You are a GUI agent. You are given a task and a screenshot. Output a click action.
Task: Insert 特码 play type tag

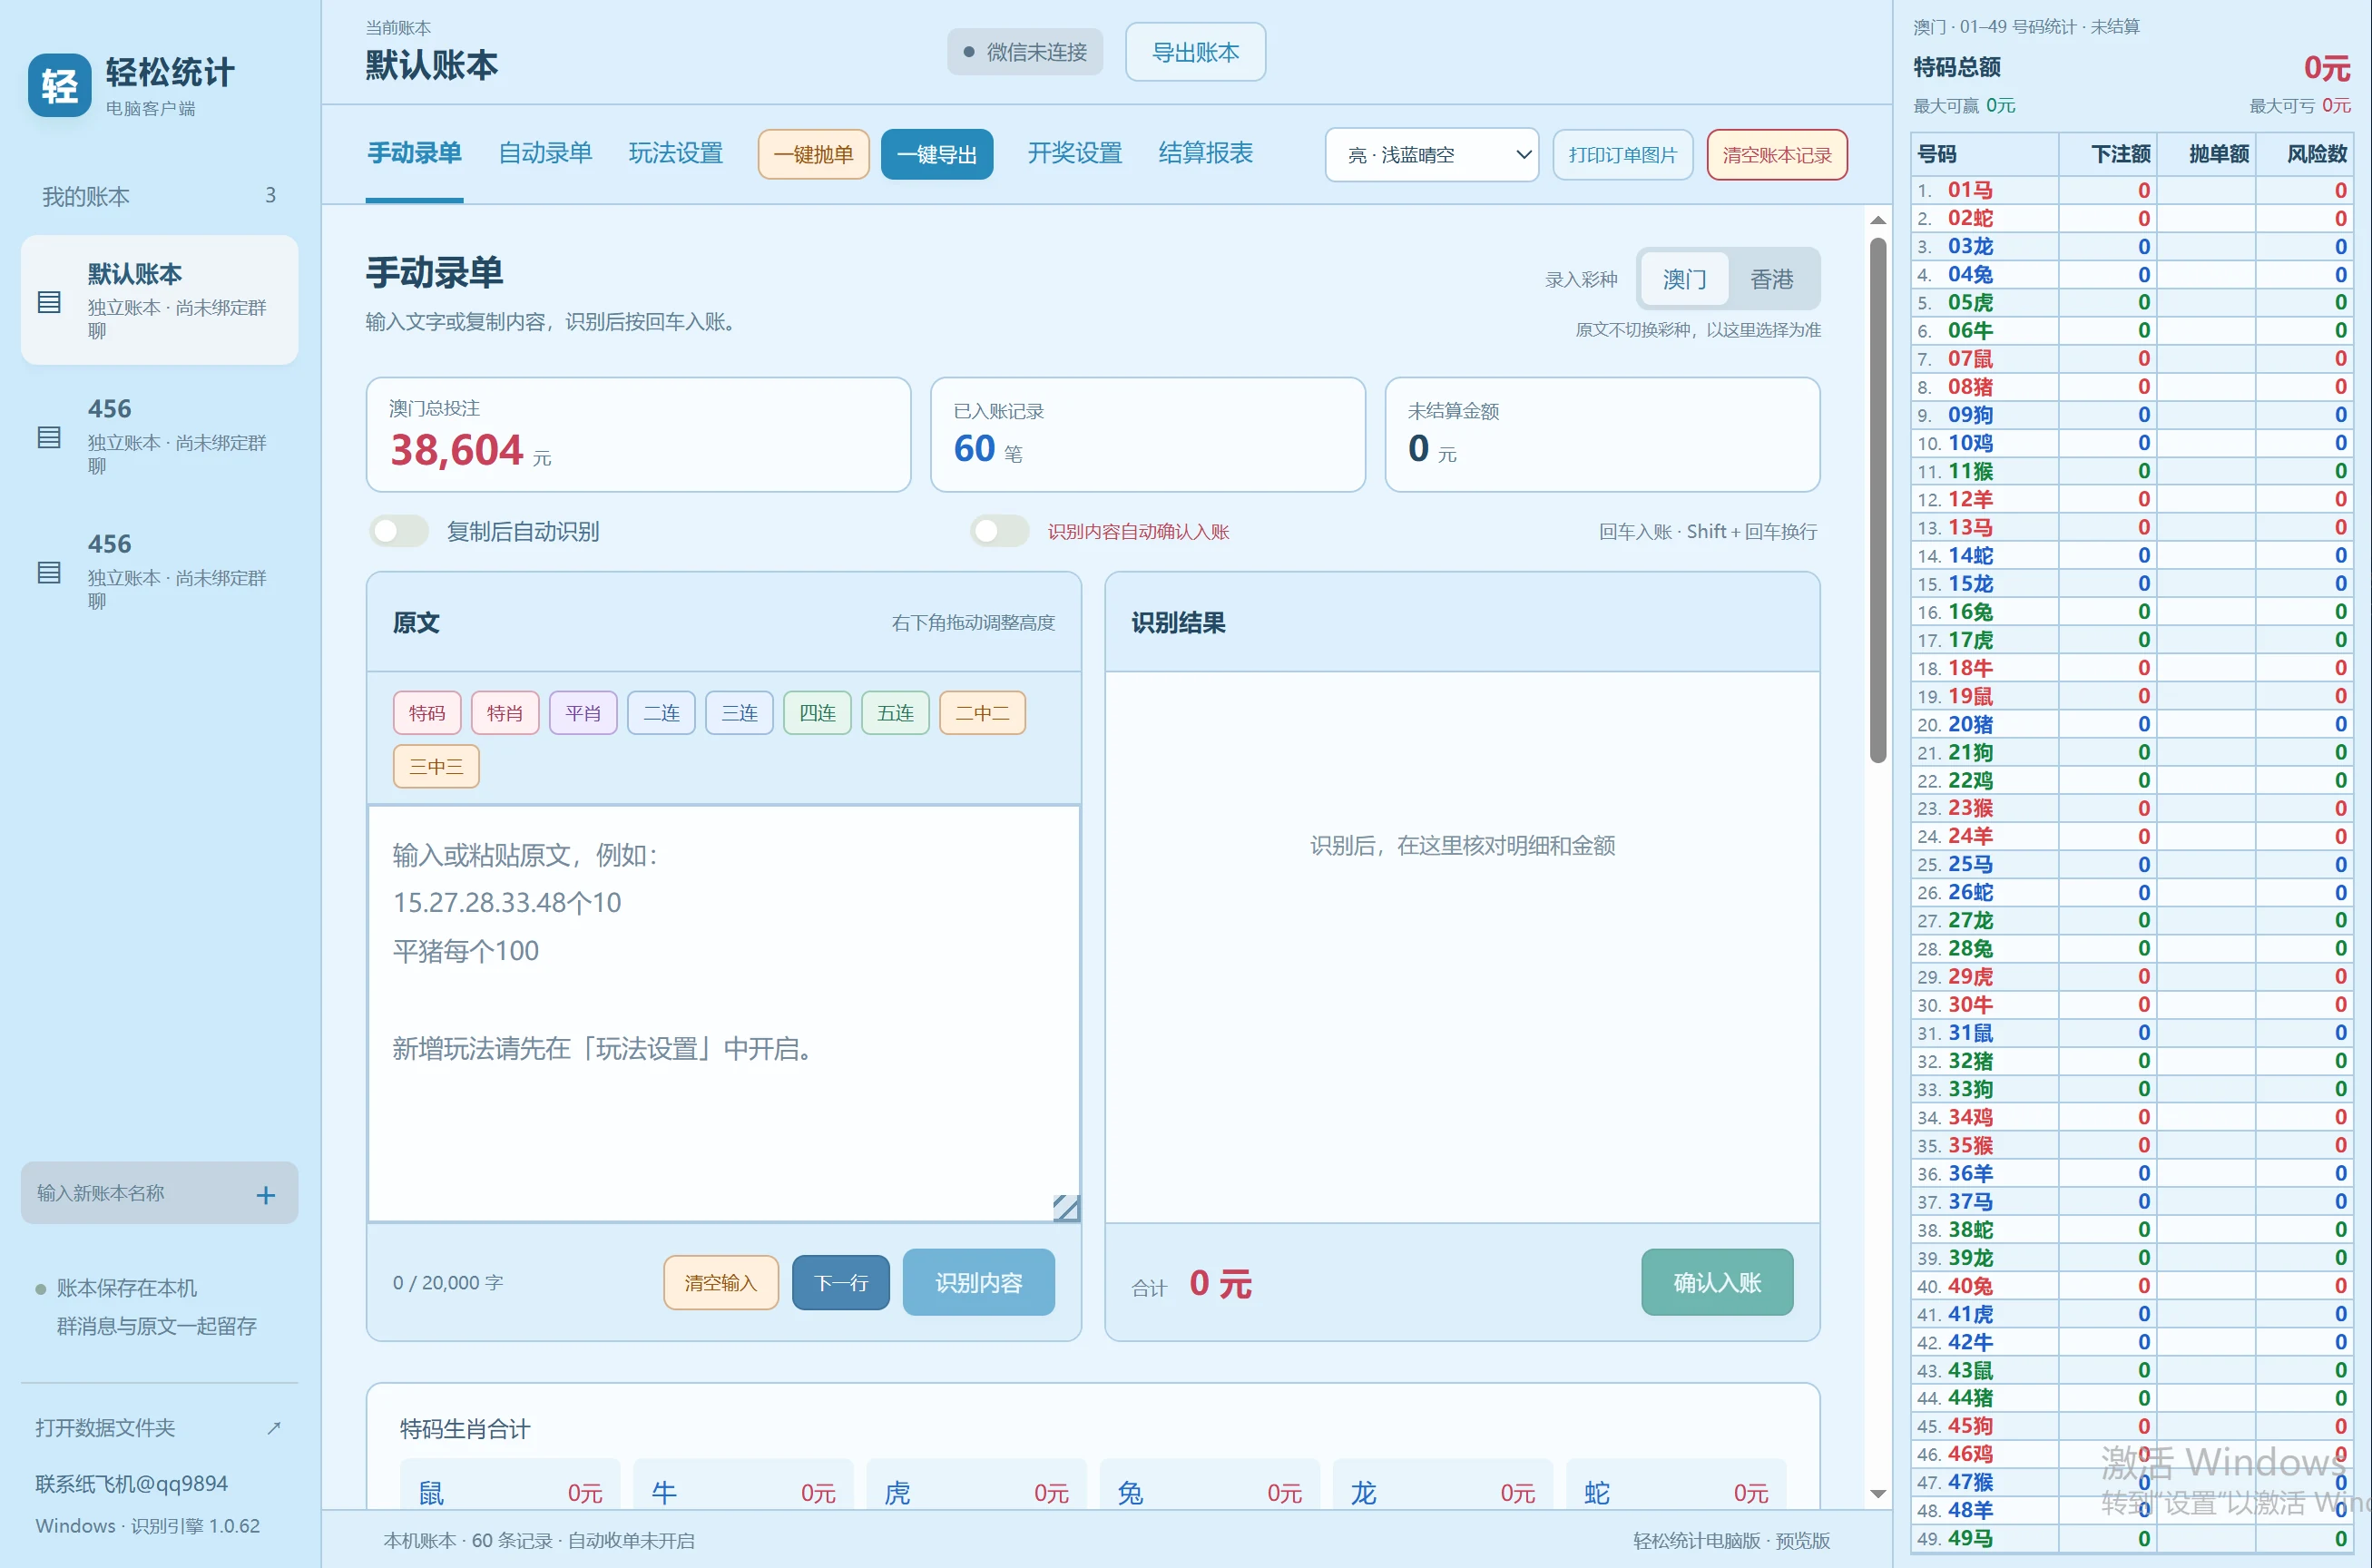tap(427, 713)
